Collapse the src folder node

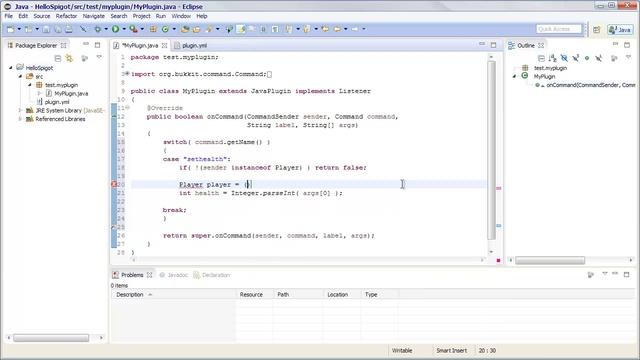click(x=20, y=76)
